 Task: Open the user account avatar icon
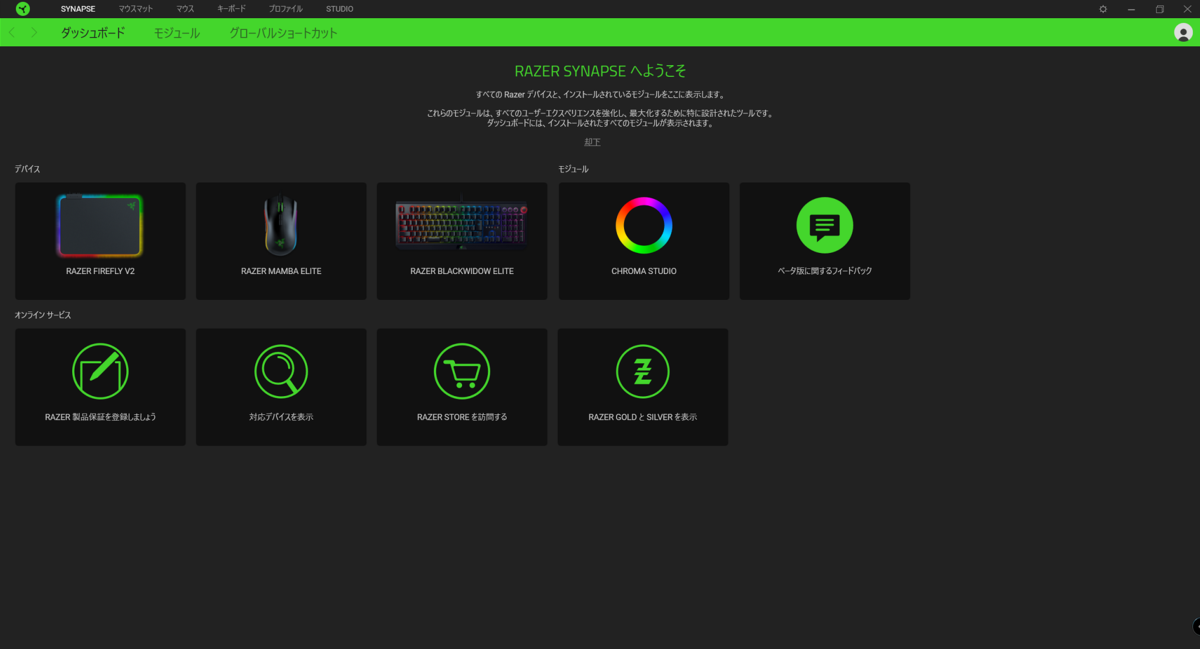(1183, 33)
